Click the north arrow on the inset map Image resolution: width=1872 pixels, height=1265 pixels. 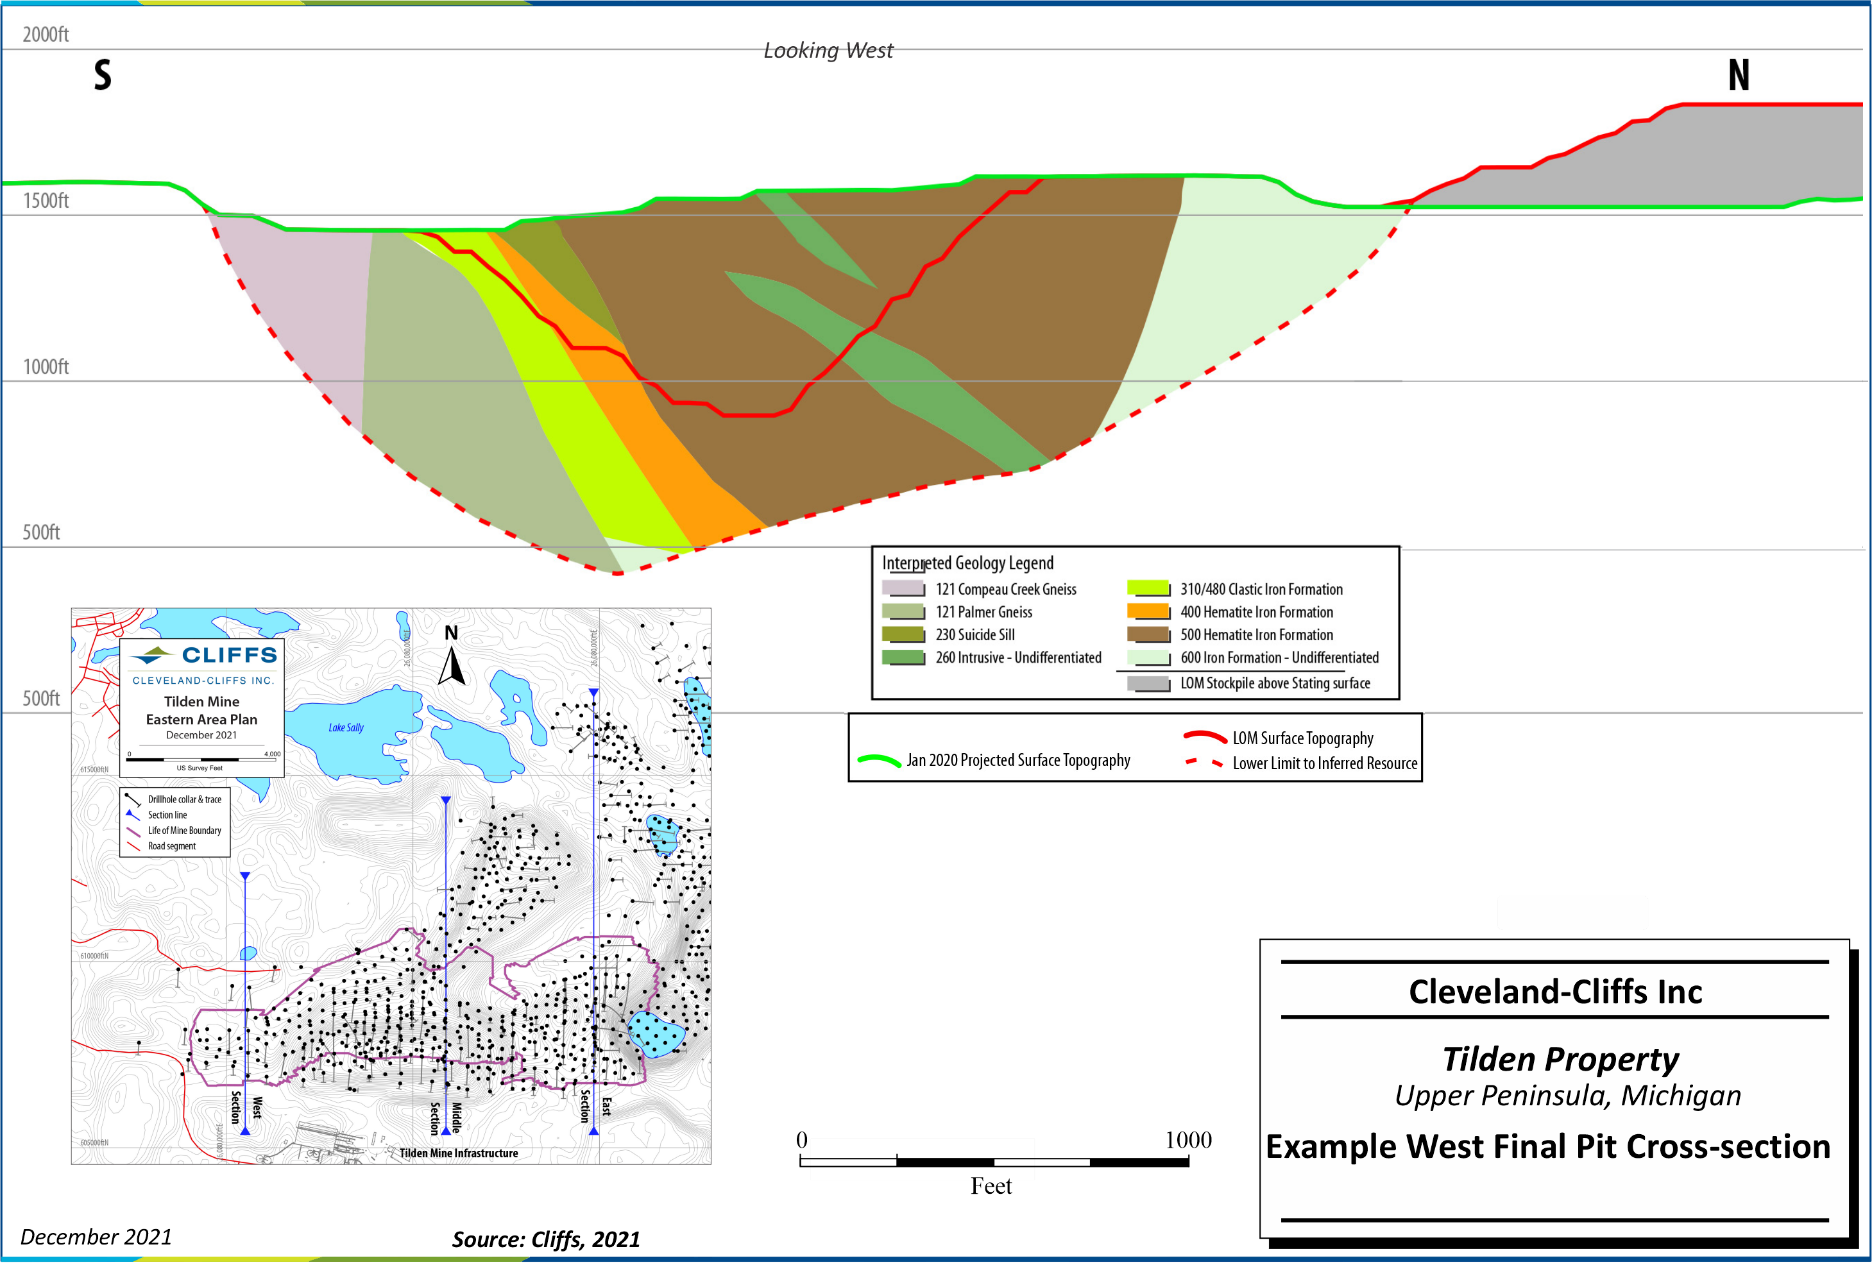coord(452,656)
